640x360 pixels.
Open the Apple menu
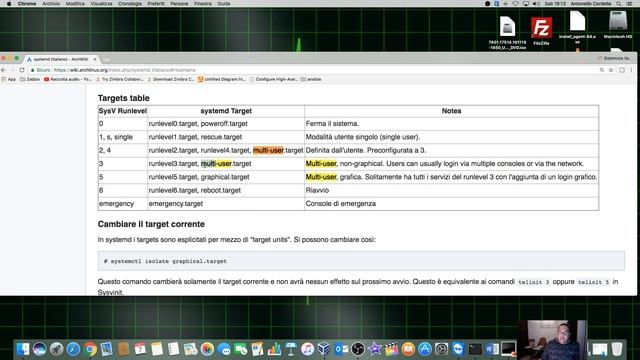pyautogui.click(x=9, y=4)
